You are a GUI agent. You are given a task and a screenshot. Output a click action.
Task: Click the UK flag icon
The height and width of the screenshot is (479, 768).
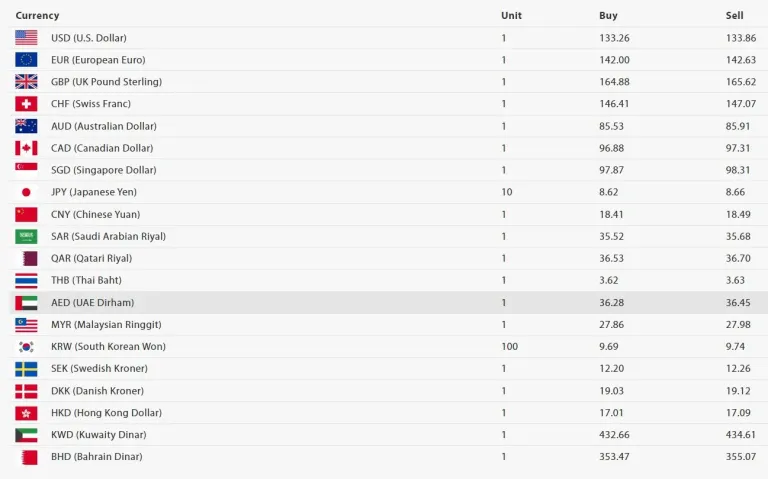(x=26, y=82)
